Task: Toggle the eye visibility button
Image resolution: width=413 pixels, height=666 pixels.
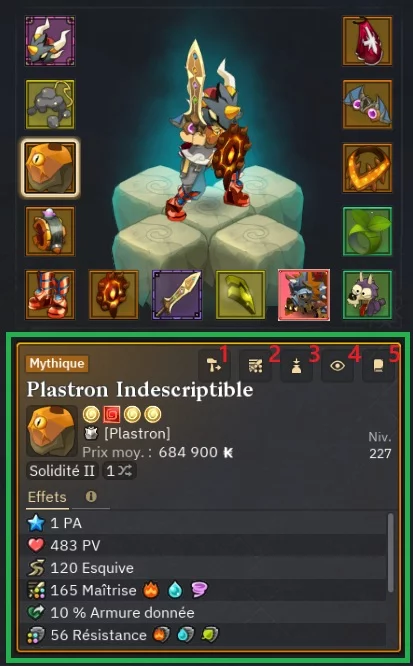Action: [338, 366]
